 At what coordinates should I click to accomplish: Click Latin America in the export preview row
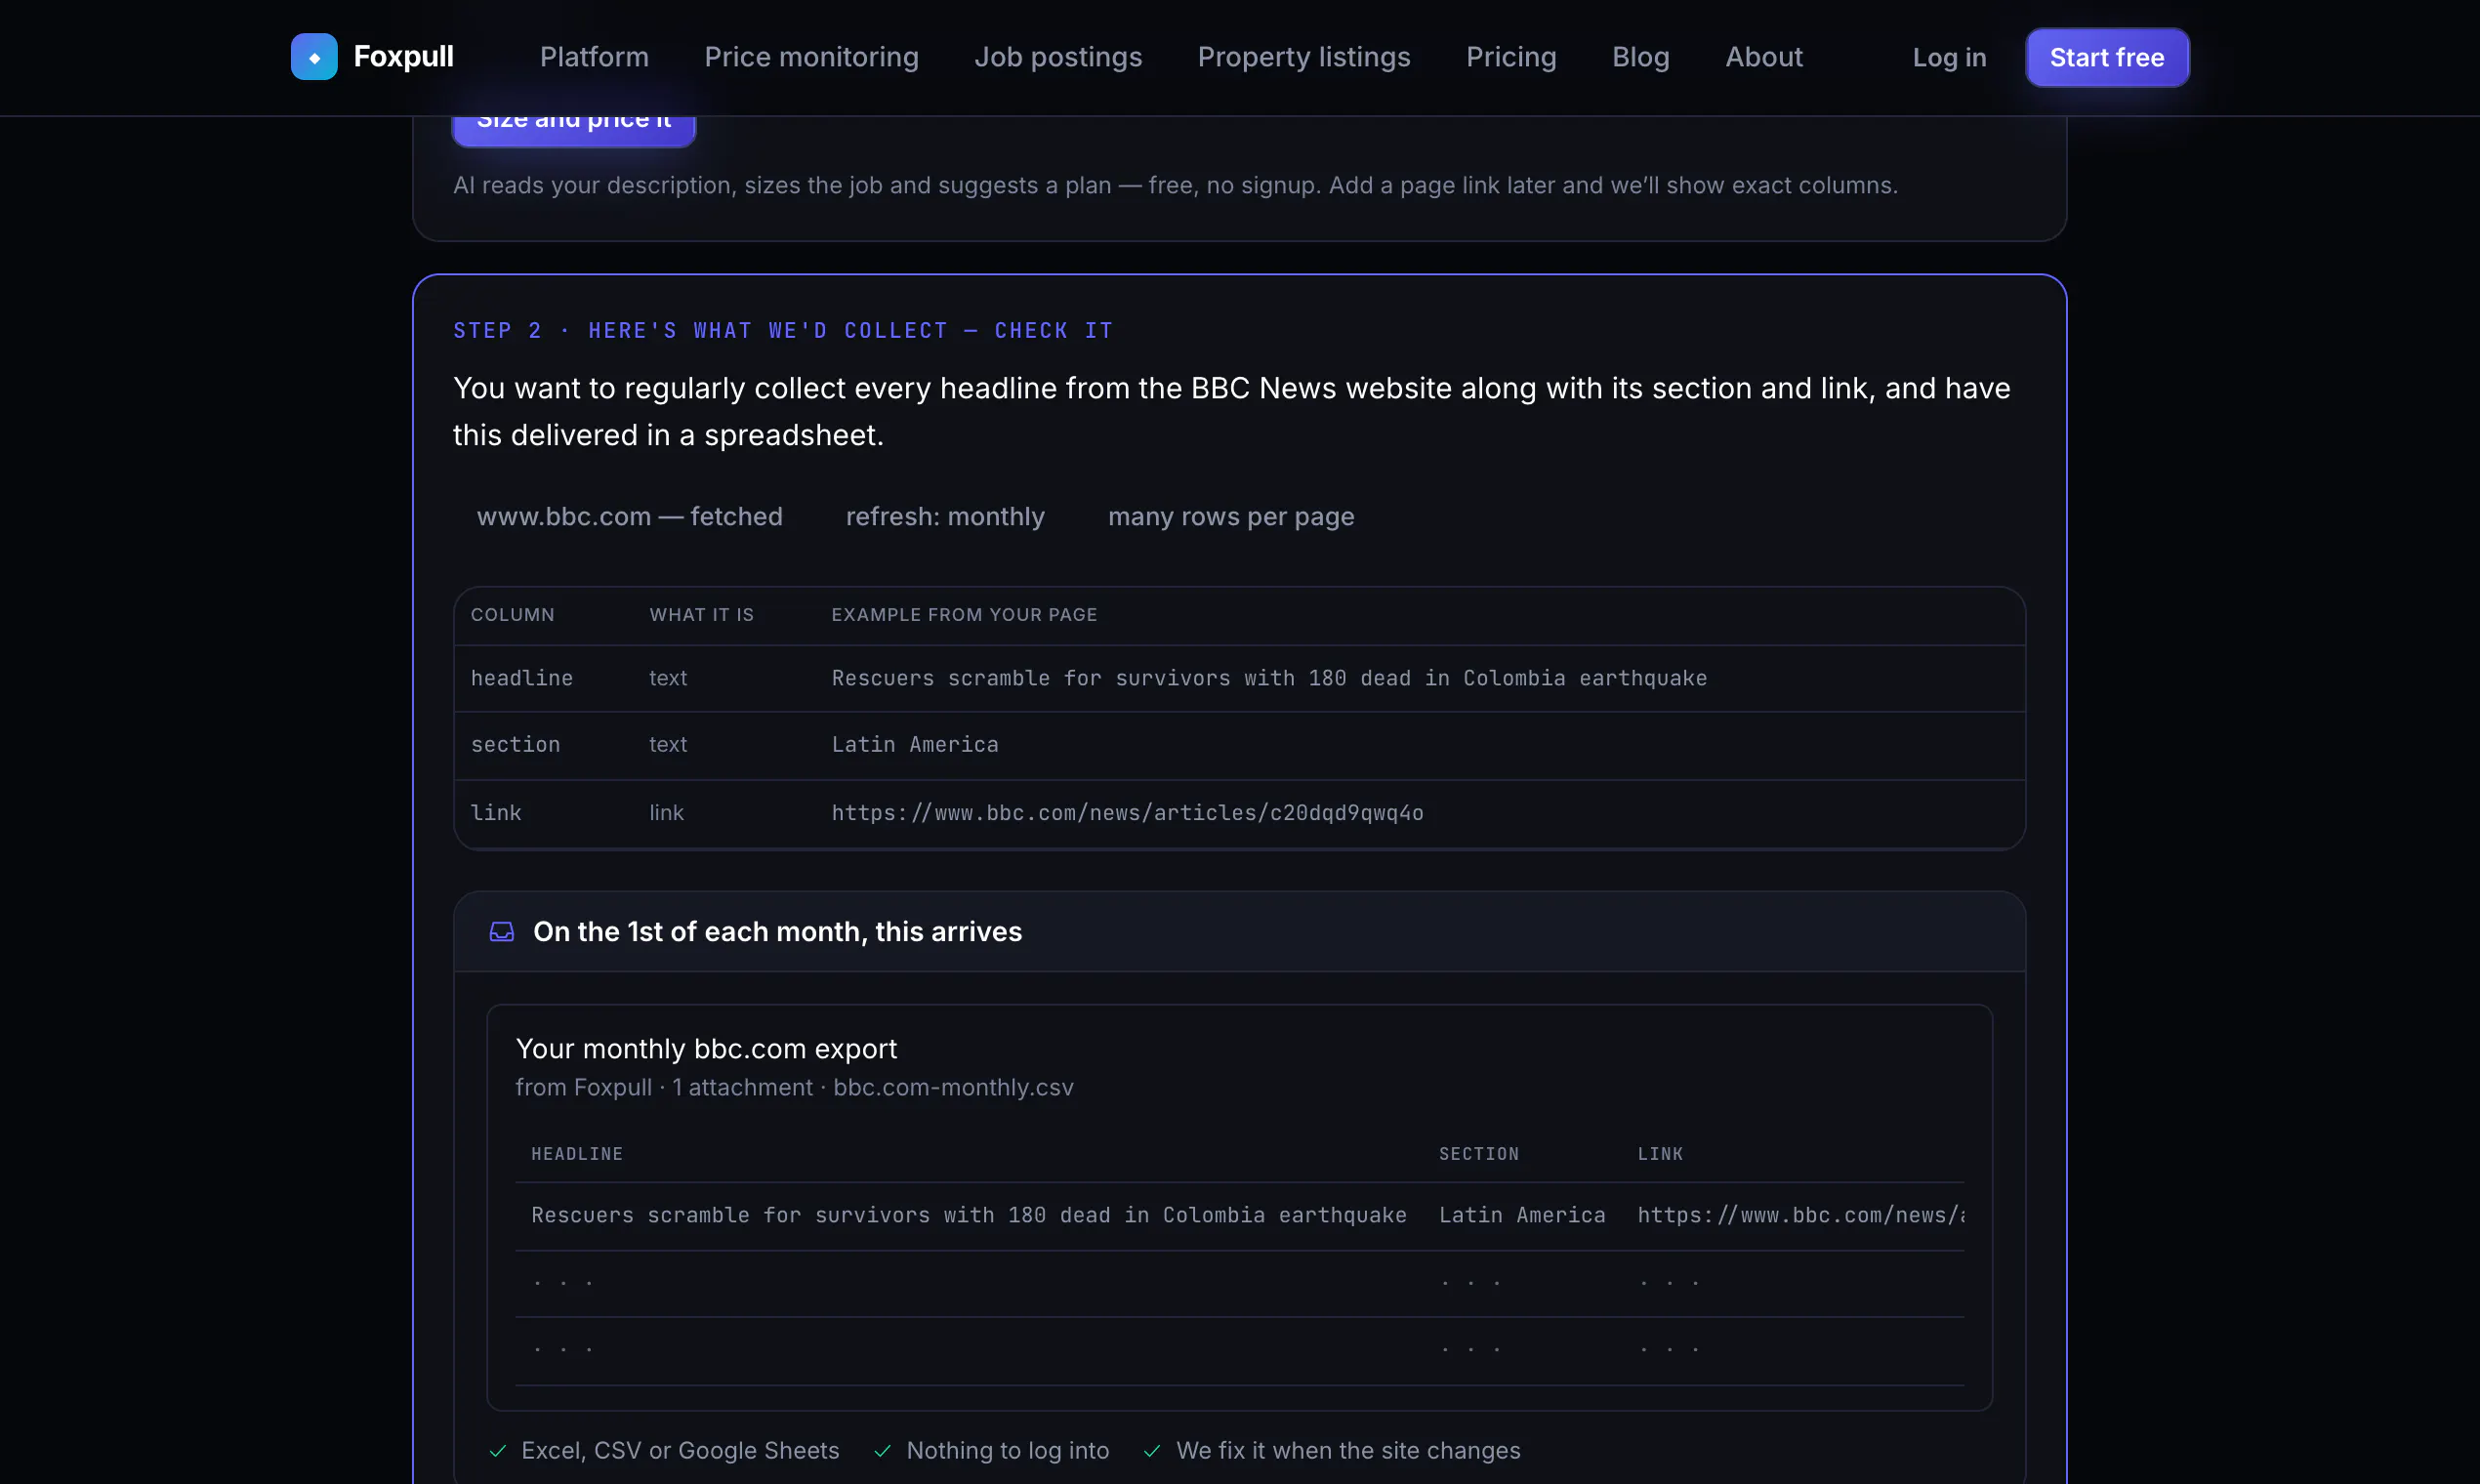[x=1522, y=1215]
